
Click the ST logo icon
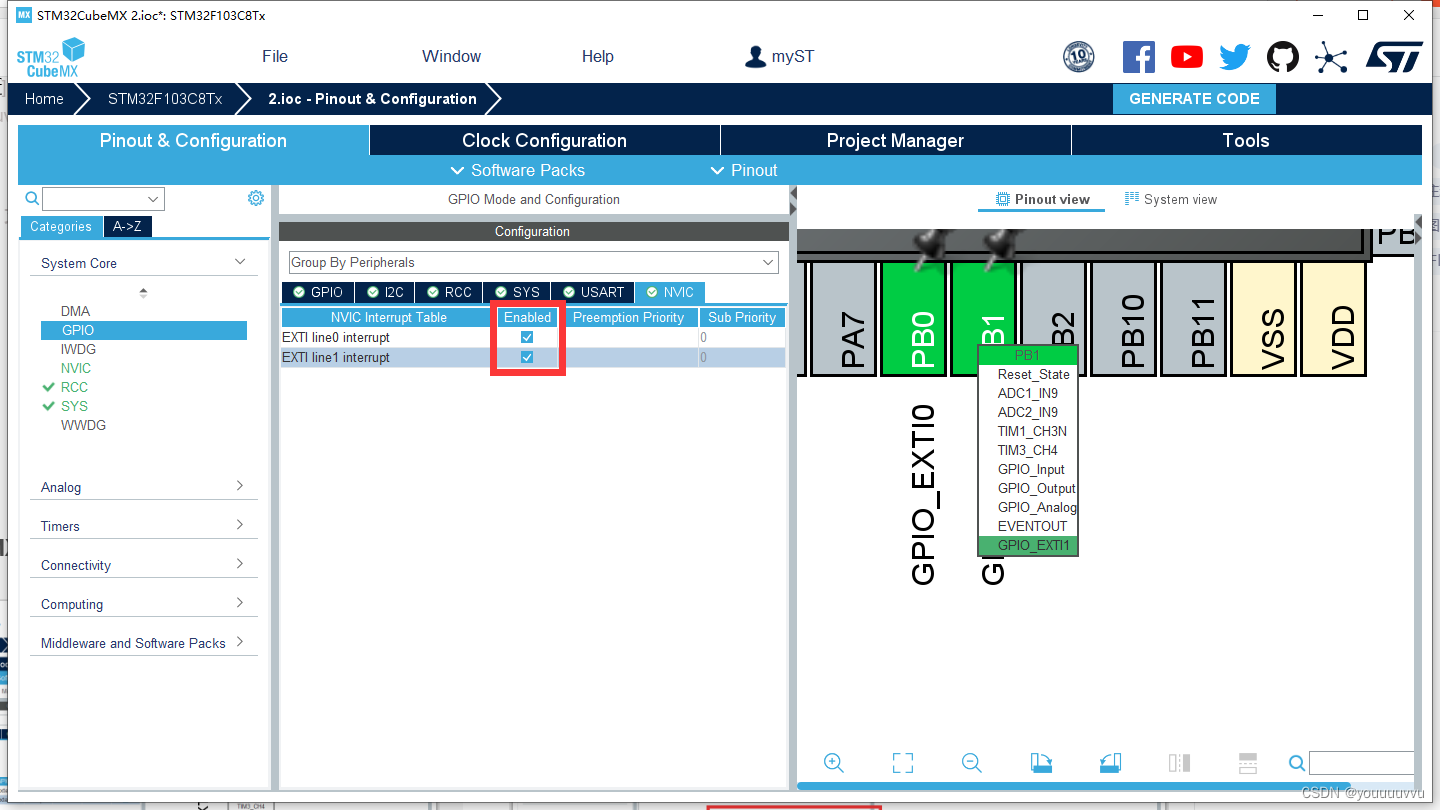click(1394, 57)
